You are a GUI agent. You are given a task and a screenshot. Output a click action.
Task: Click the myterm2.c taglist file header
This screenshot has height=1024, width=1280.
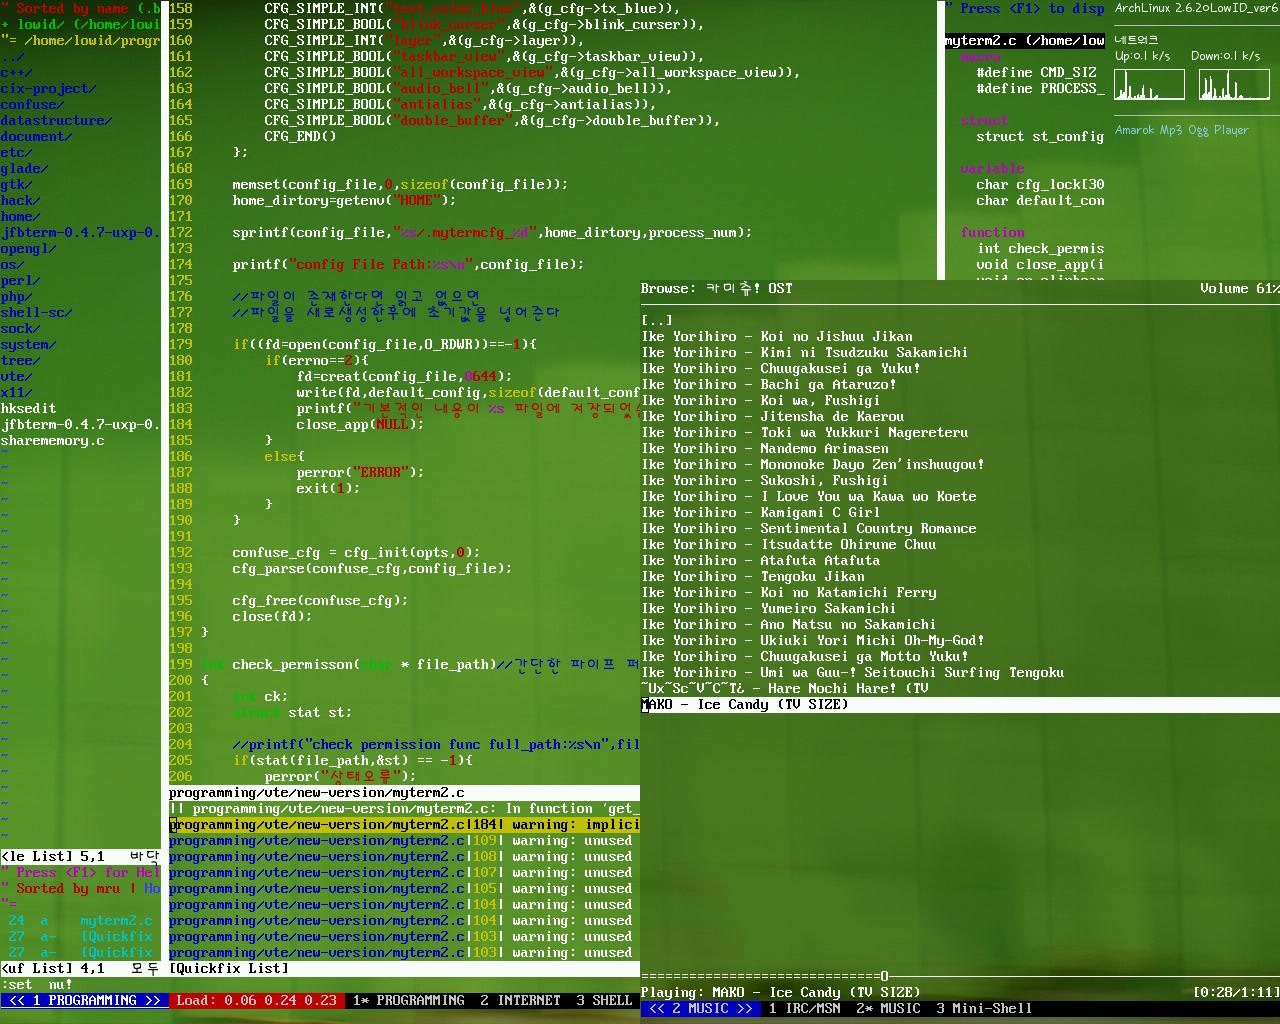pyautogui.click(x=1025, y=40)
